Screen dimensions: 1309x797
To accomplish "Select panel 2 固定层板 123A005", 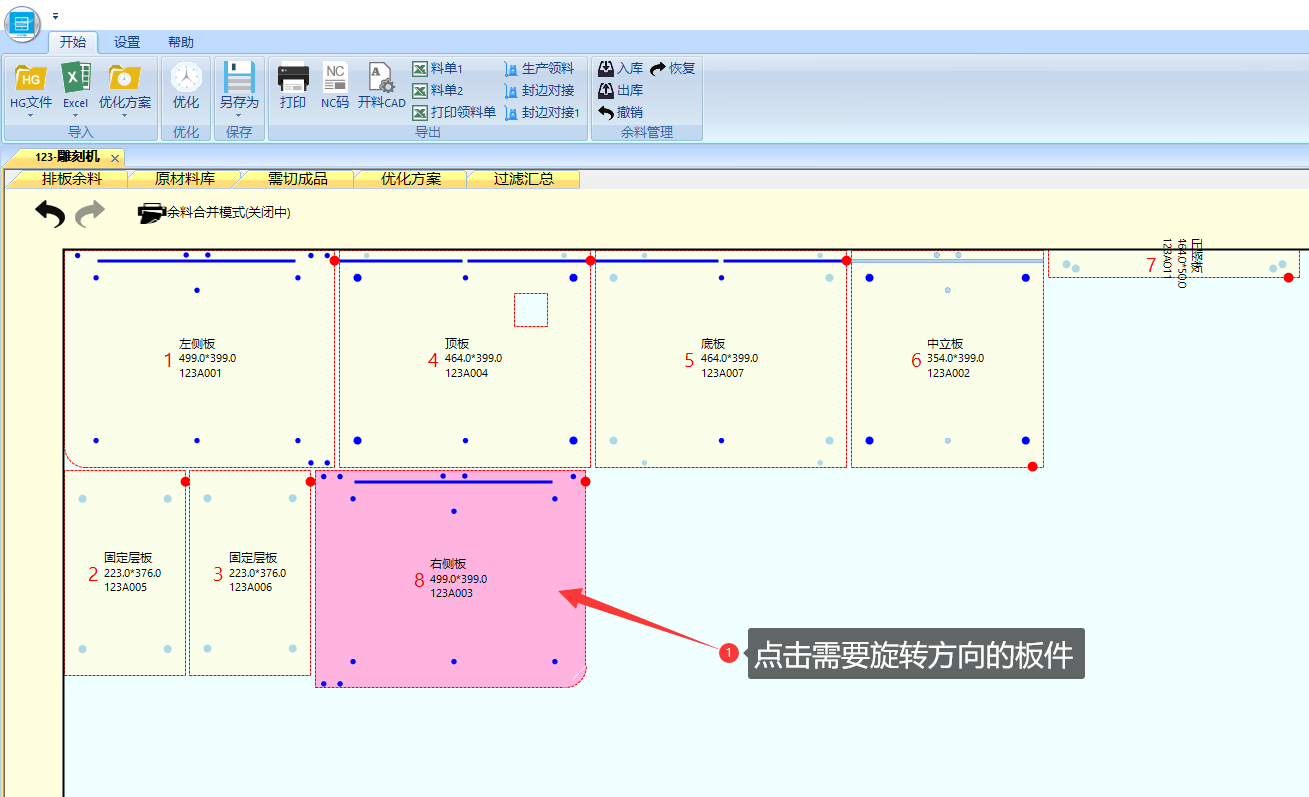I will pyautogui.click(x=125, y=573).
